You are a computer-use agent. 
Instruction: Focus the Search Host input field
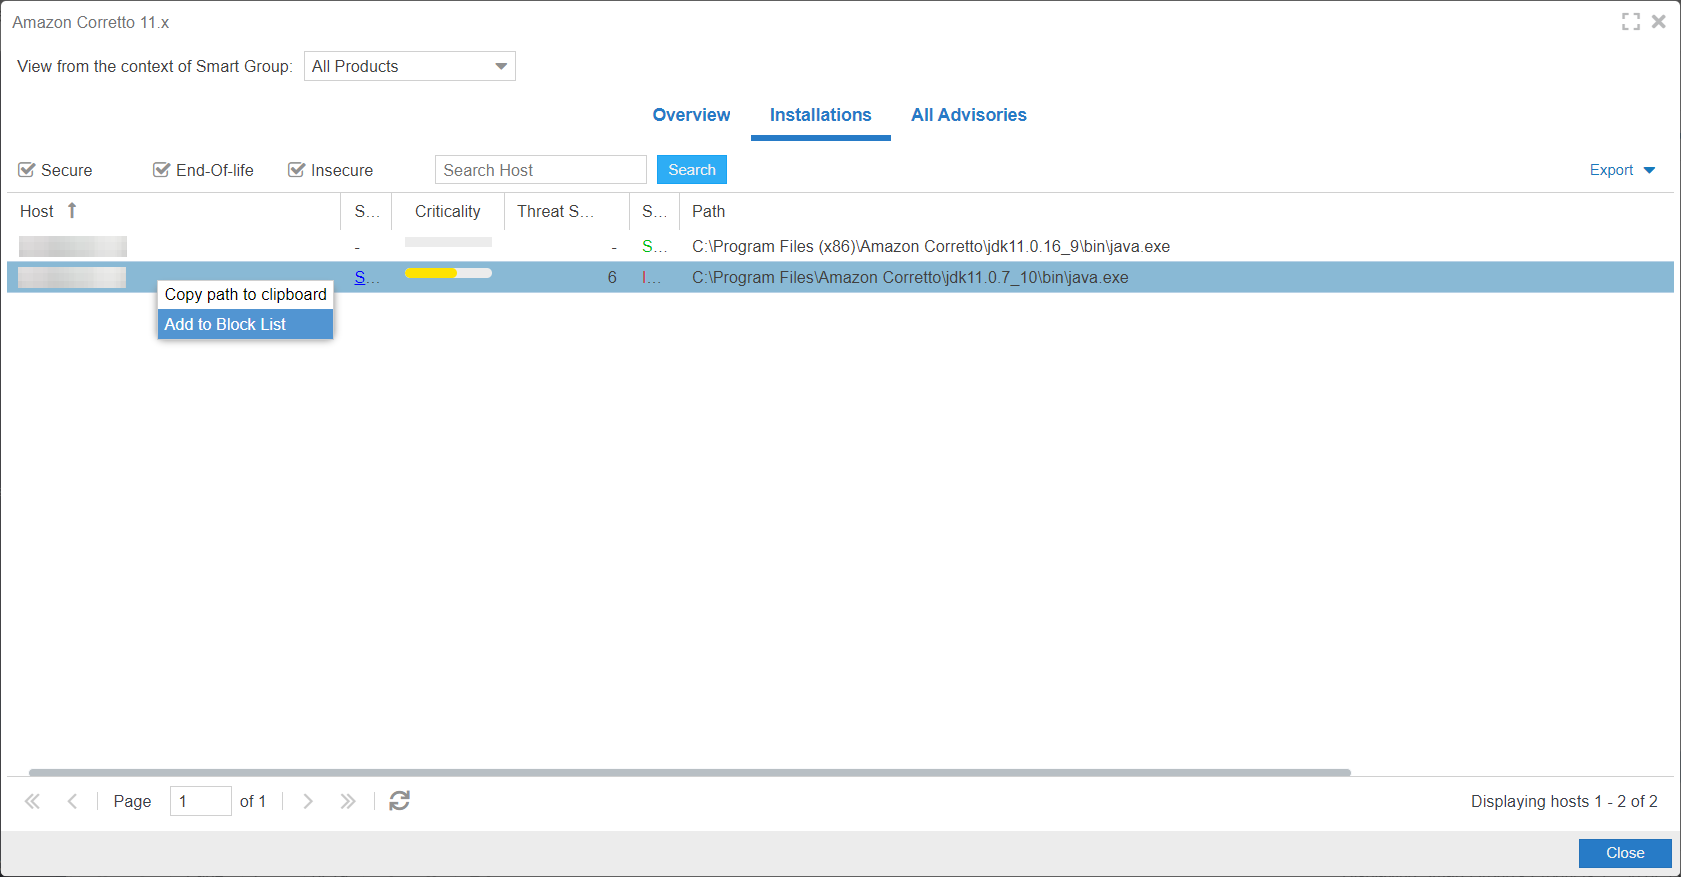540,170
